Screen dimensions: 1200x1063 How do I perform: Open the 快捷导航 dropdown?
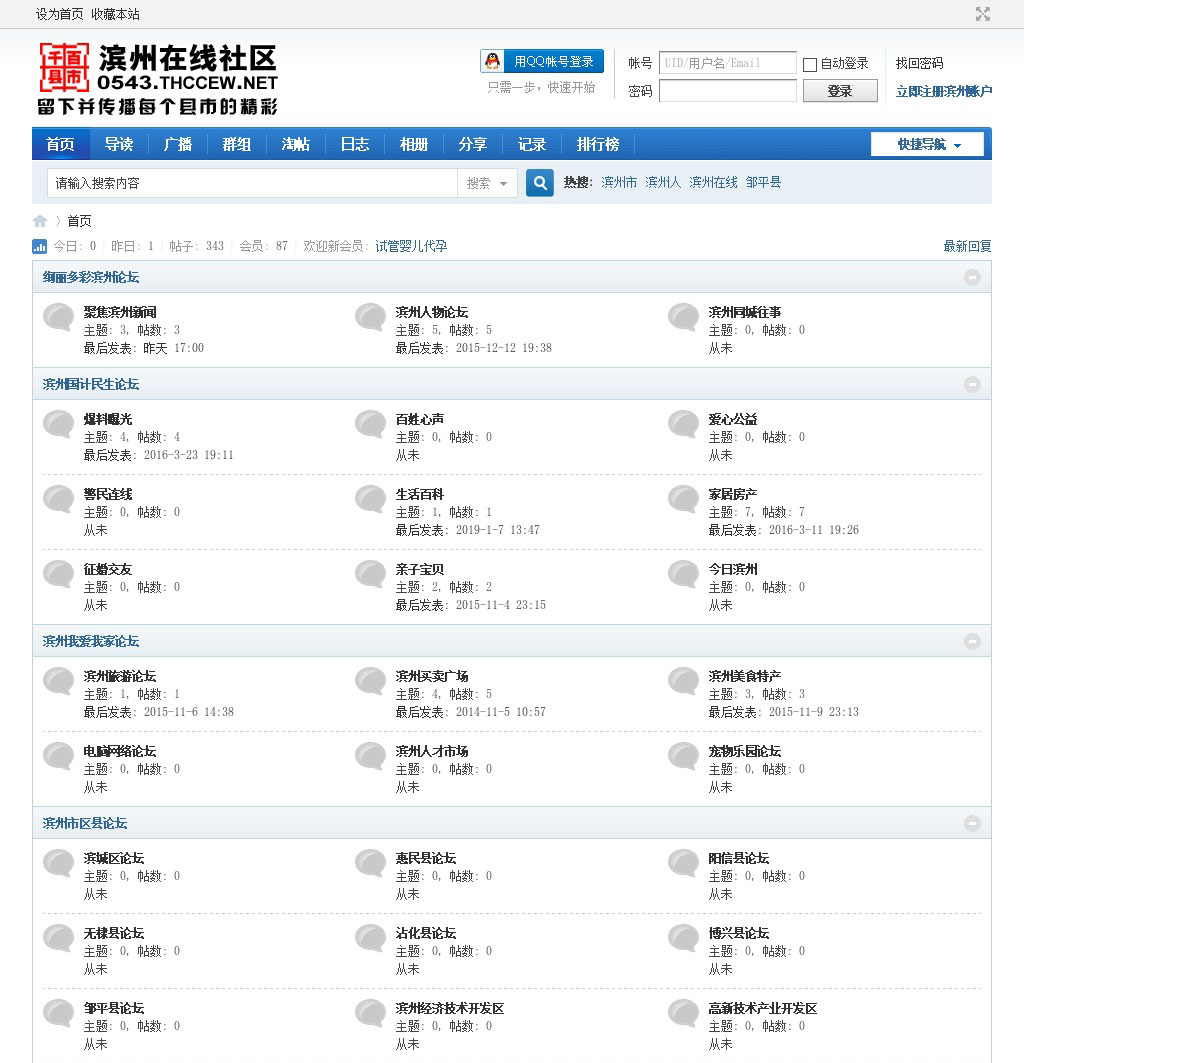pos(927,145)
